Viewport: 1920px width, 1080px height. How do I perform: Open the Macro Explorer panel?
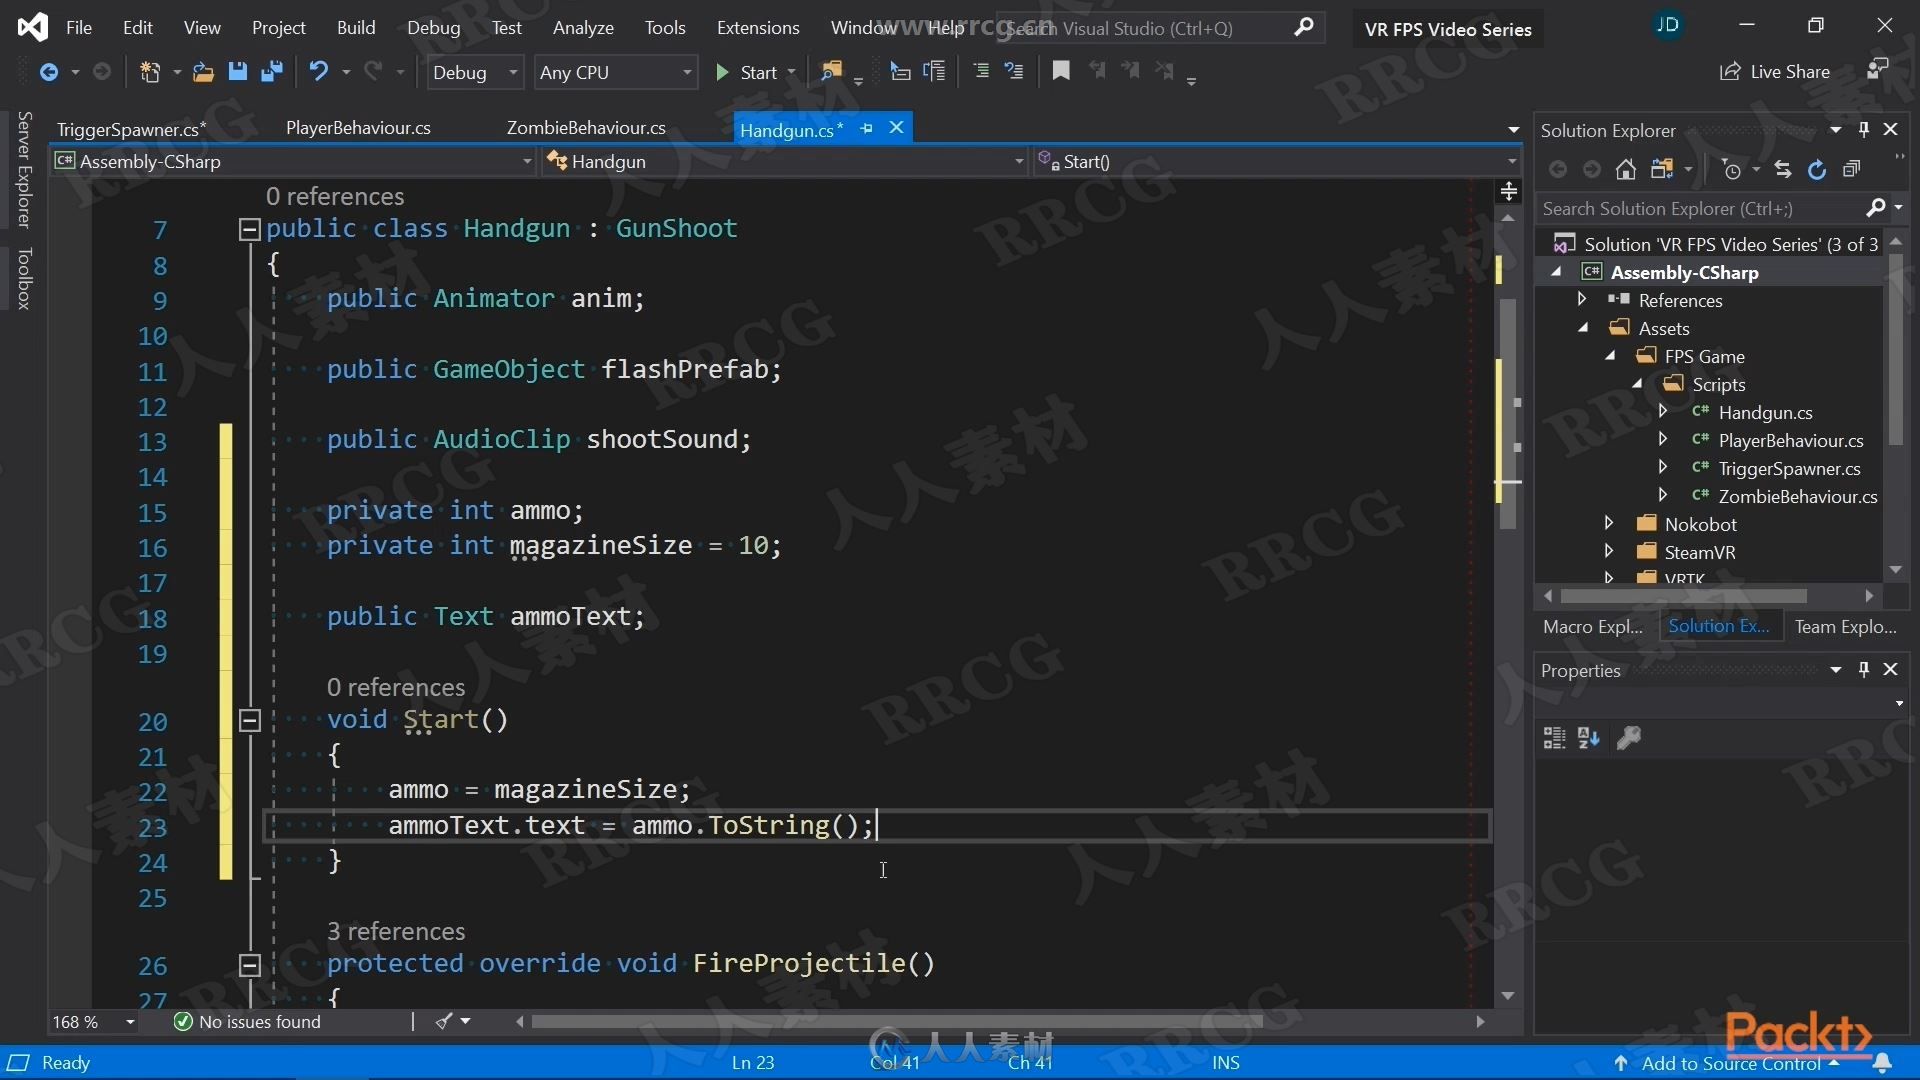point(1594,626)
